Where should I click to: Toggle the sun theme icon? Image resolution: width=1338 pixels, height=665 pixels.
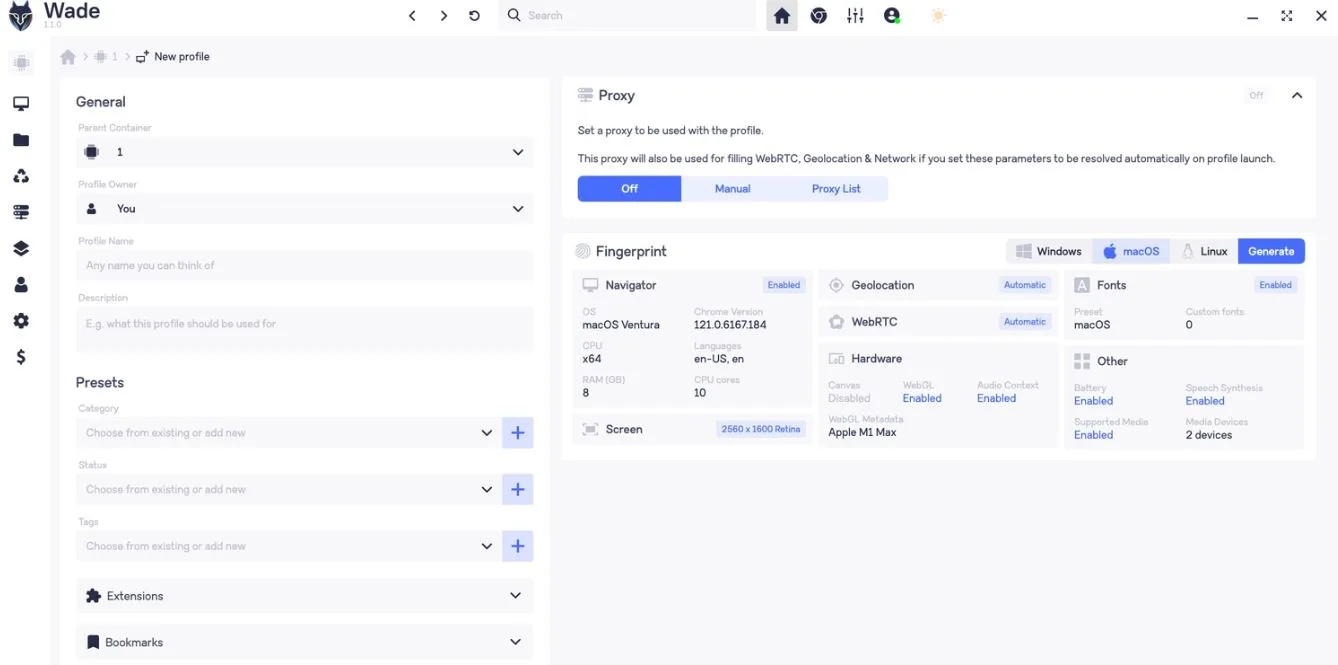pyautogui.click(x=938, y=16)
